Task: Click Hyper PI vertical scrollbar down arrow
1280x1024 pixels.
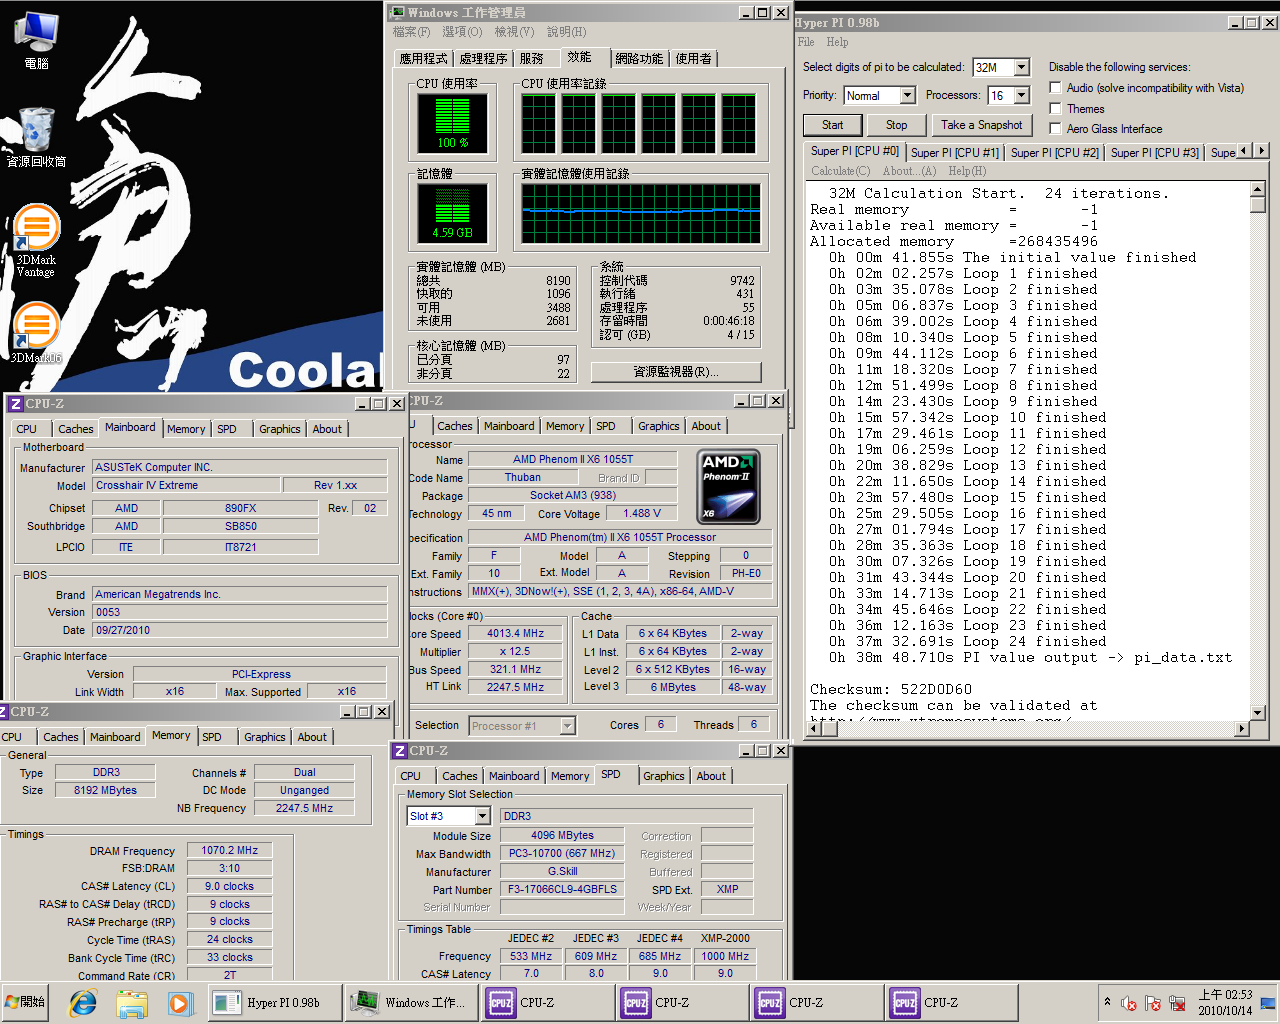Action: point(1258,713)
